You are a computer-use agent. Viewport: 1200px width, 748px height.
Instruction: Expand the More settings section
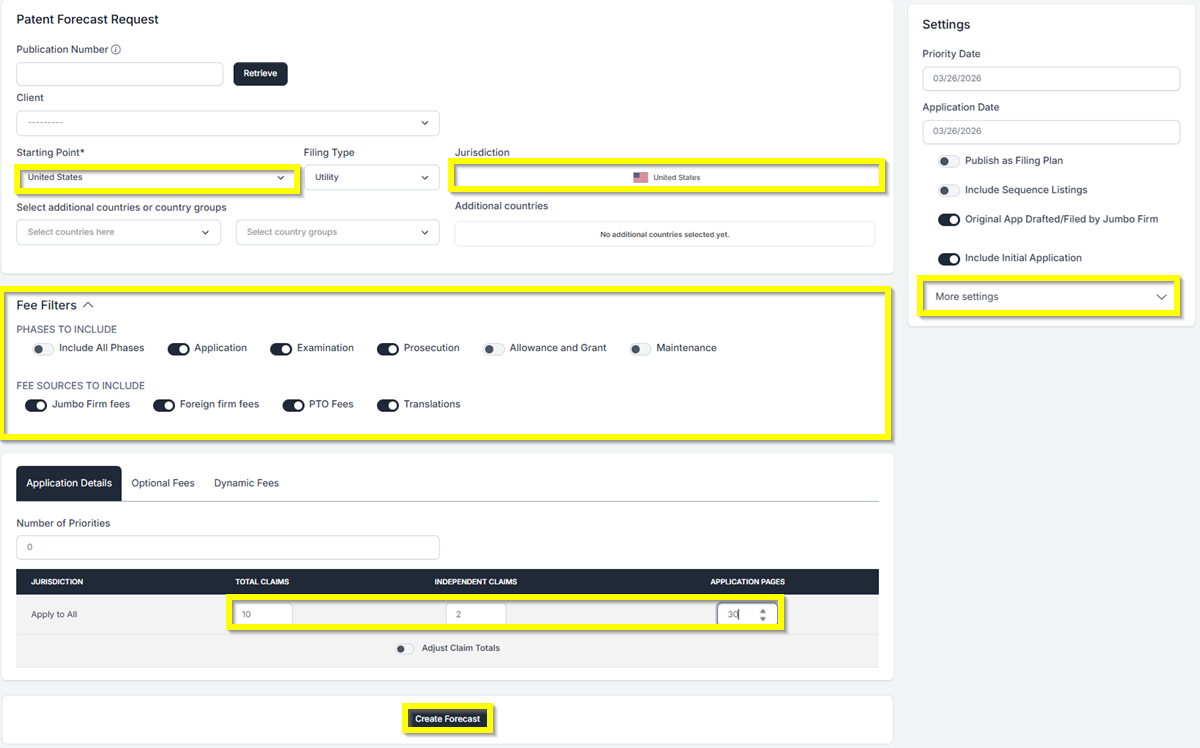click(x=1050, y=297)
